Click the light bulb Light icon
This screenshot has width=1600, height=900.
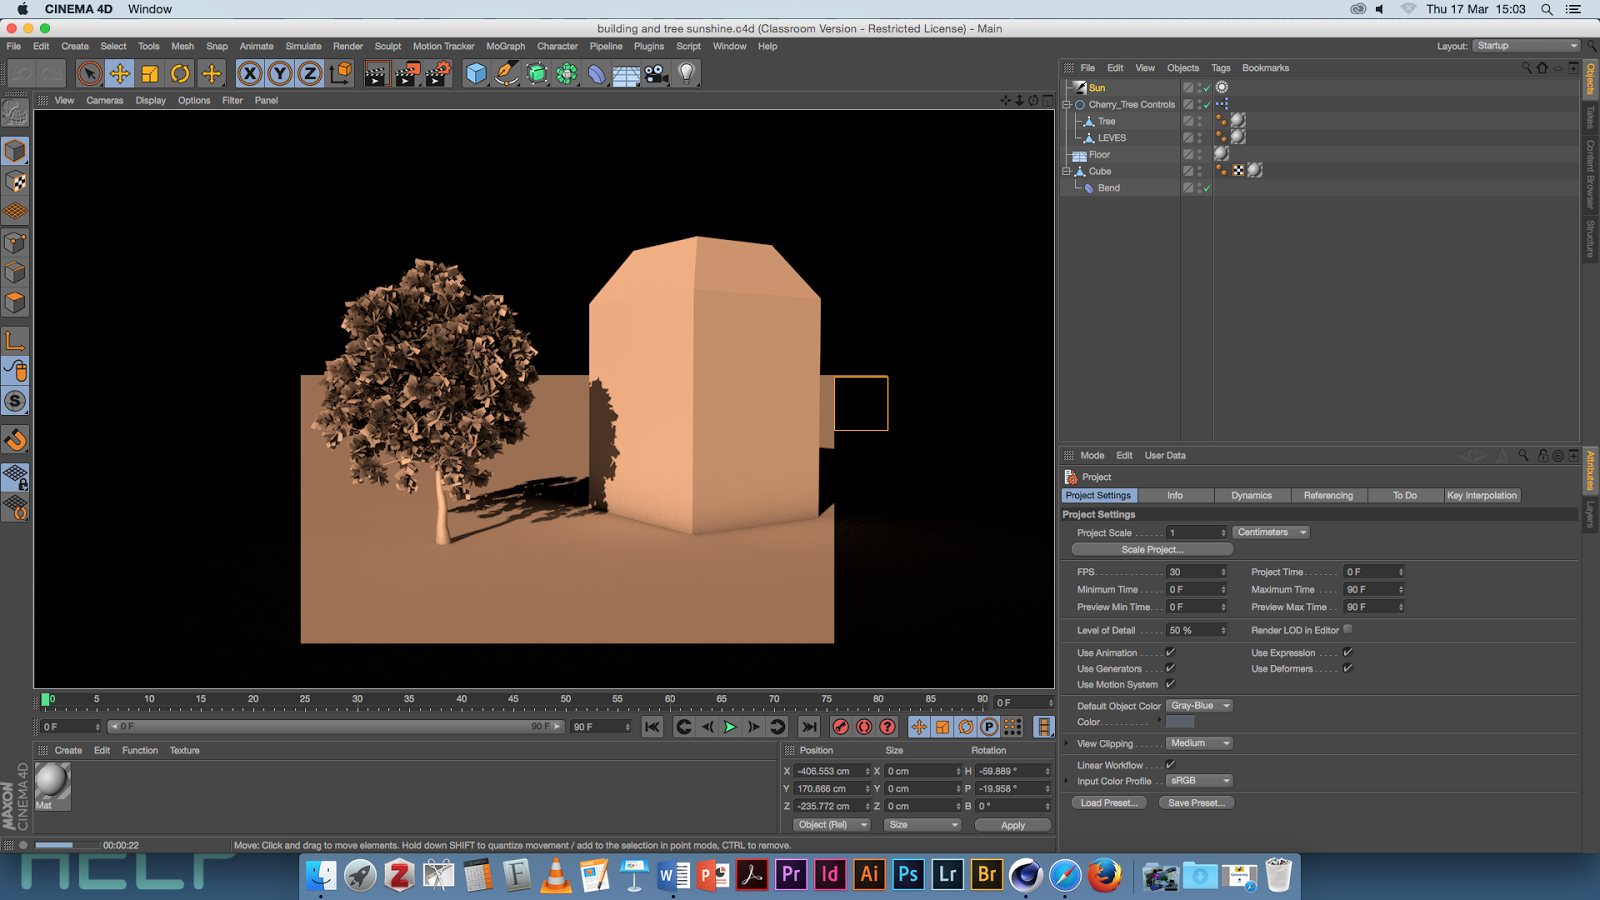pos(686,73)
